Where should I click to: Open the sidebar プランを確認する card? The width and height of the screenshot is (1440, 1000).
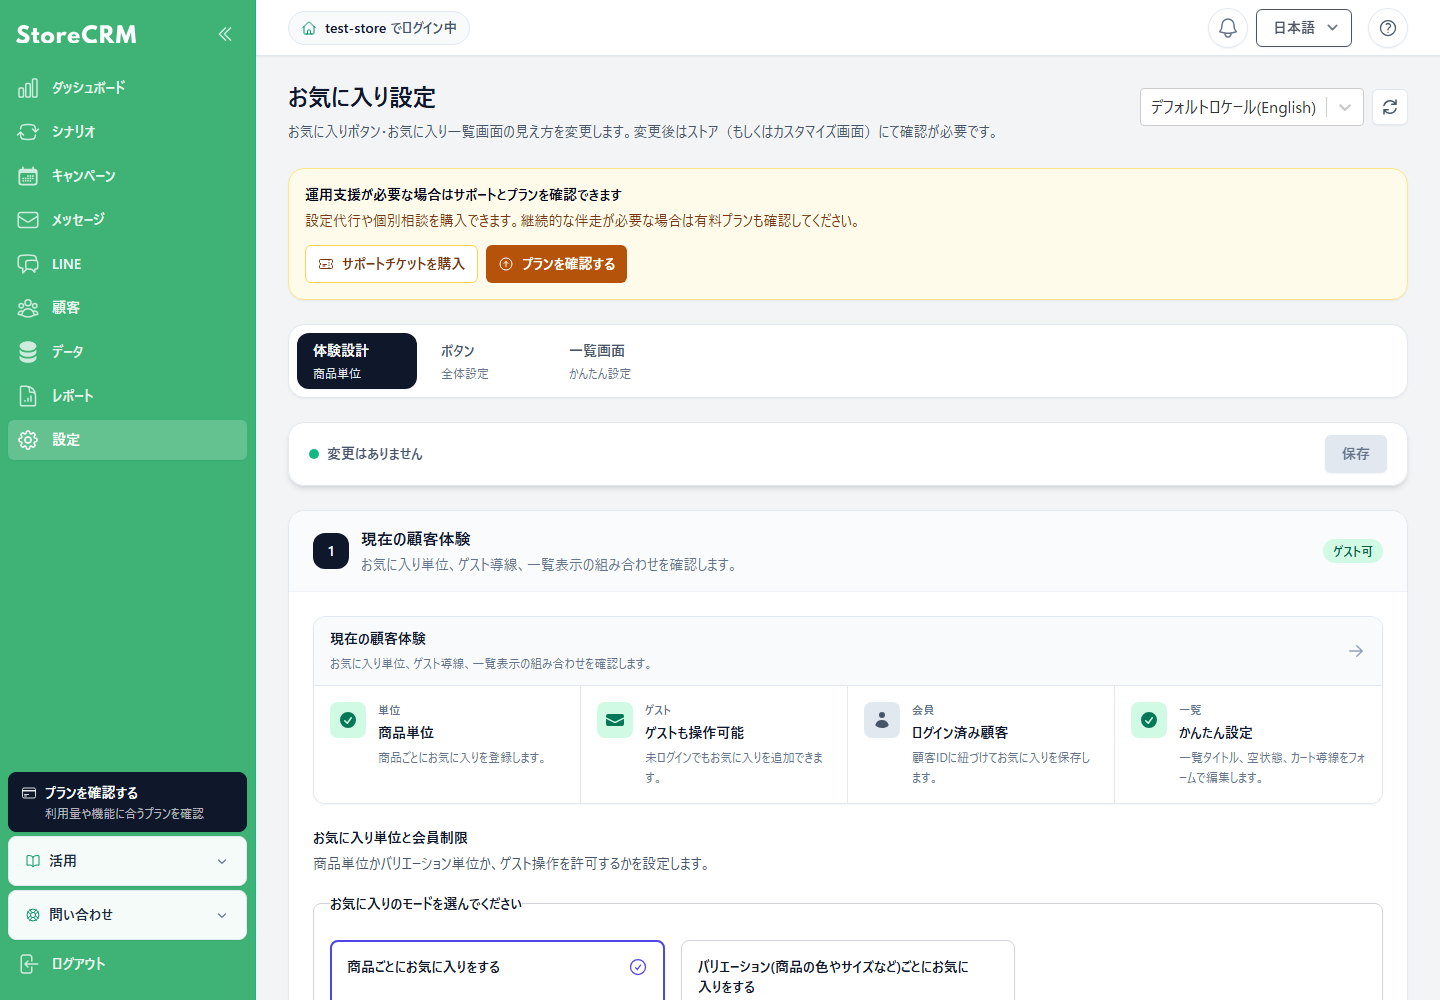tap(127, 802)
